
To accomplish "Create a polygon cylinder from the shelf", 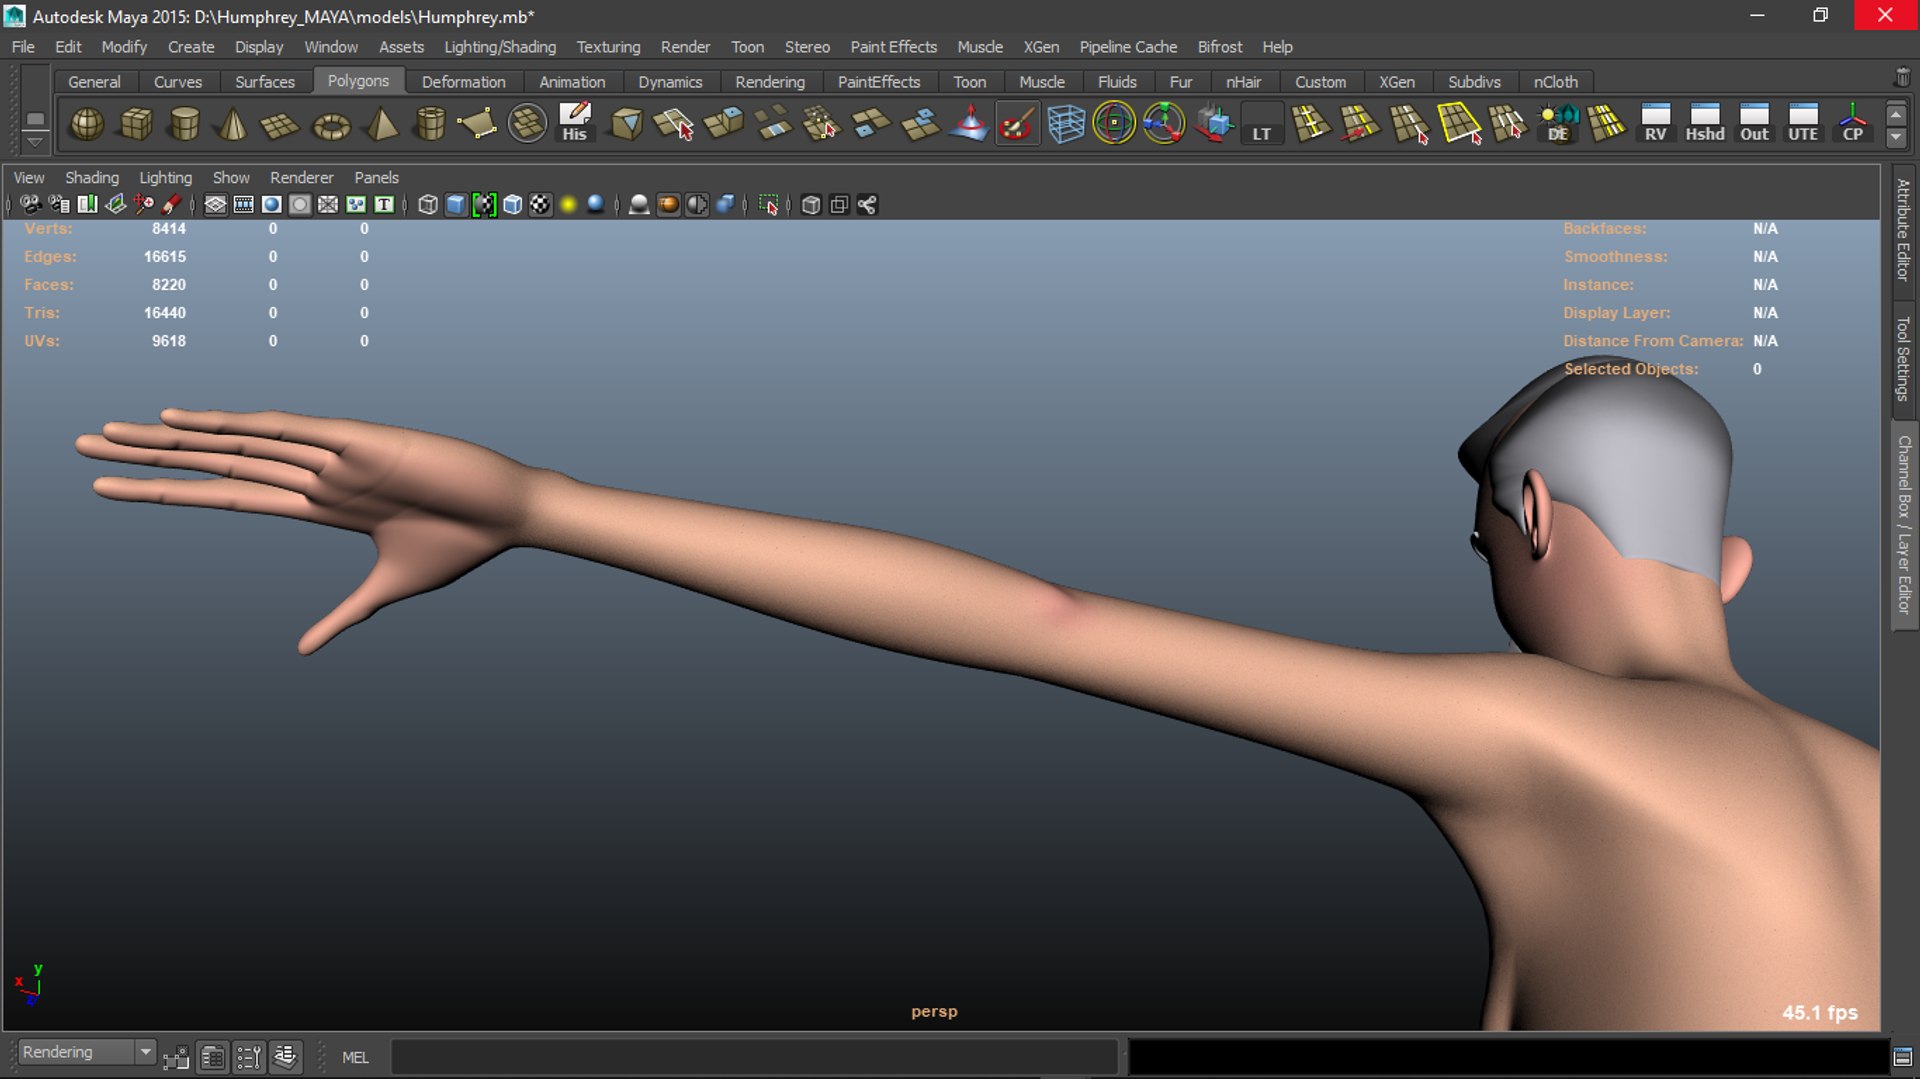I will tap(185, 124).
